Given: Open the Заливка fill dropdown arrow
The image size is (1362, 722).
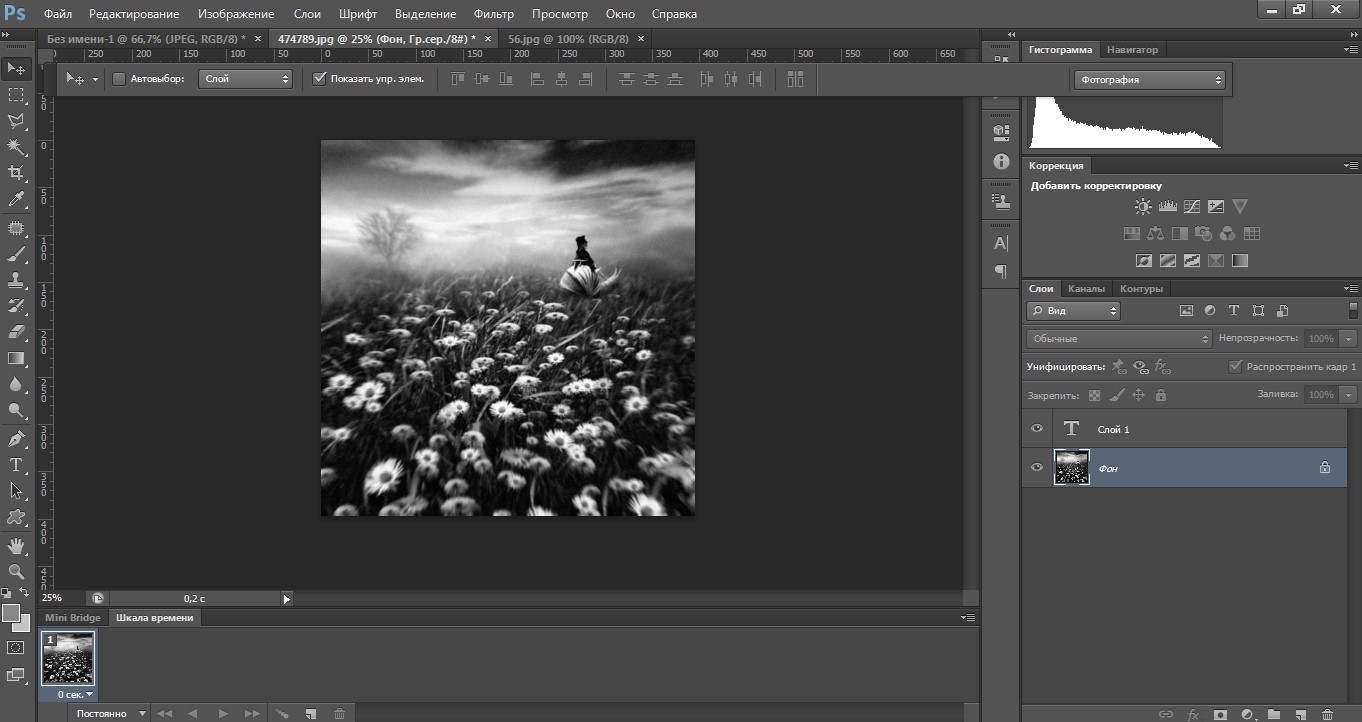Looking at the screenshot, I should click(1349, 395).
